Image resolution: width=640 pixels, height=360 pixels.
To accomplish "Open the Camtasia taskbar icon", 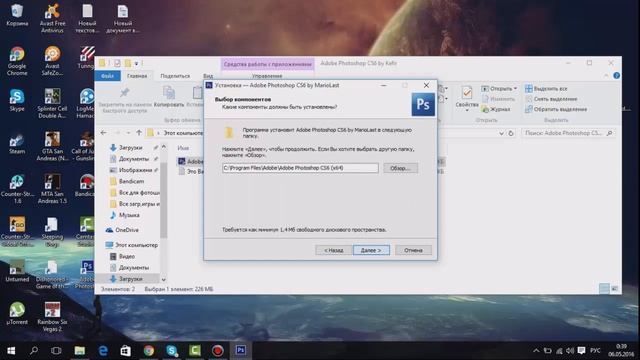I will [195, 351].
